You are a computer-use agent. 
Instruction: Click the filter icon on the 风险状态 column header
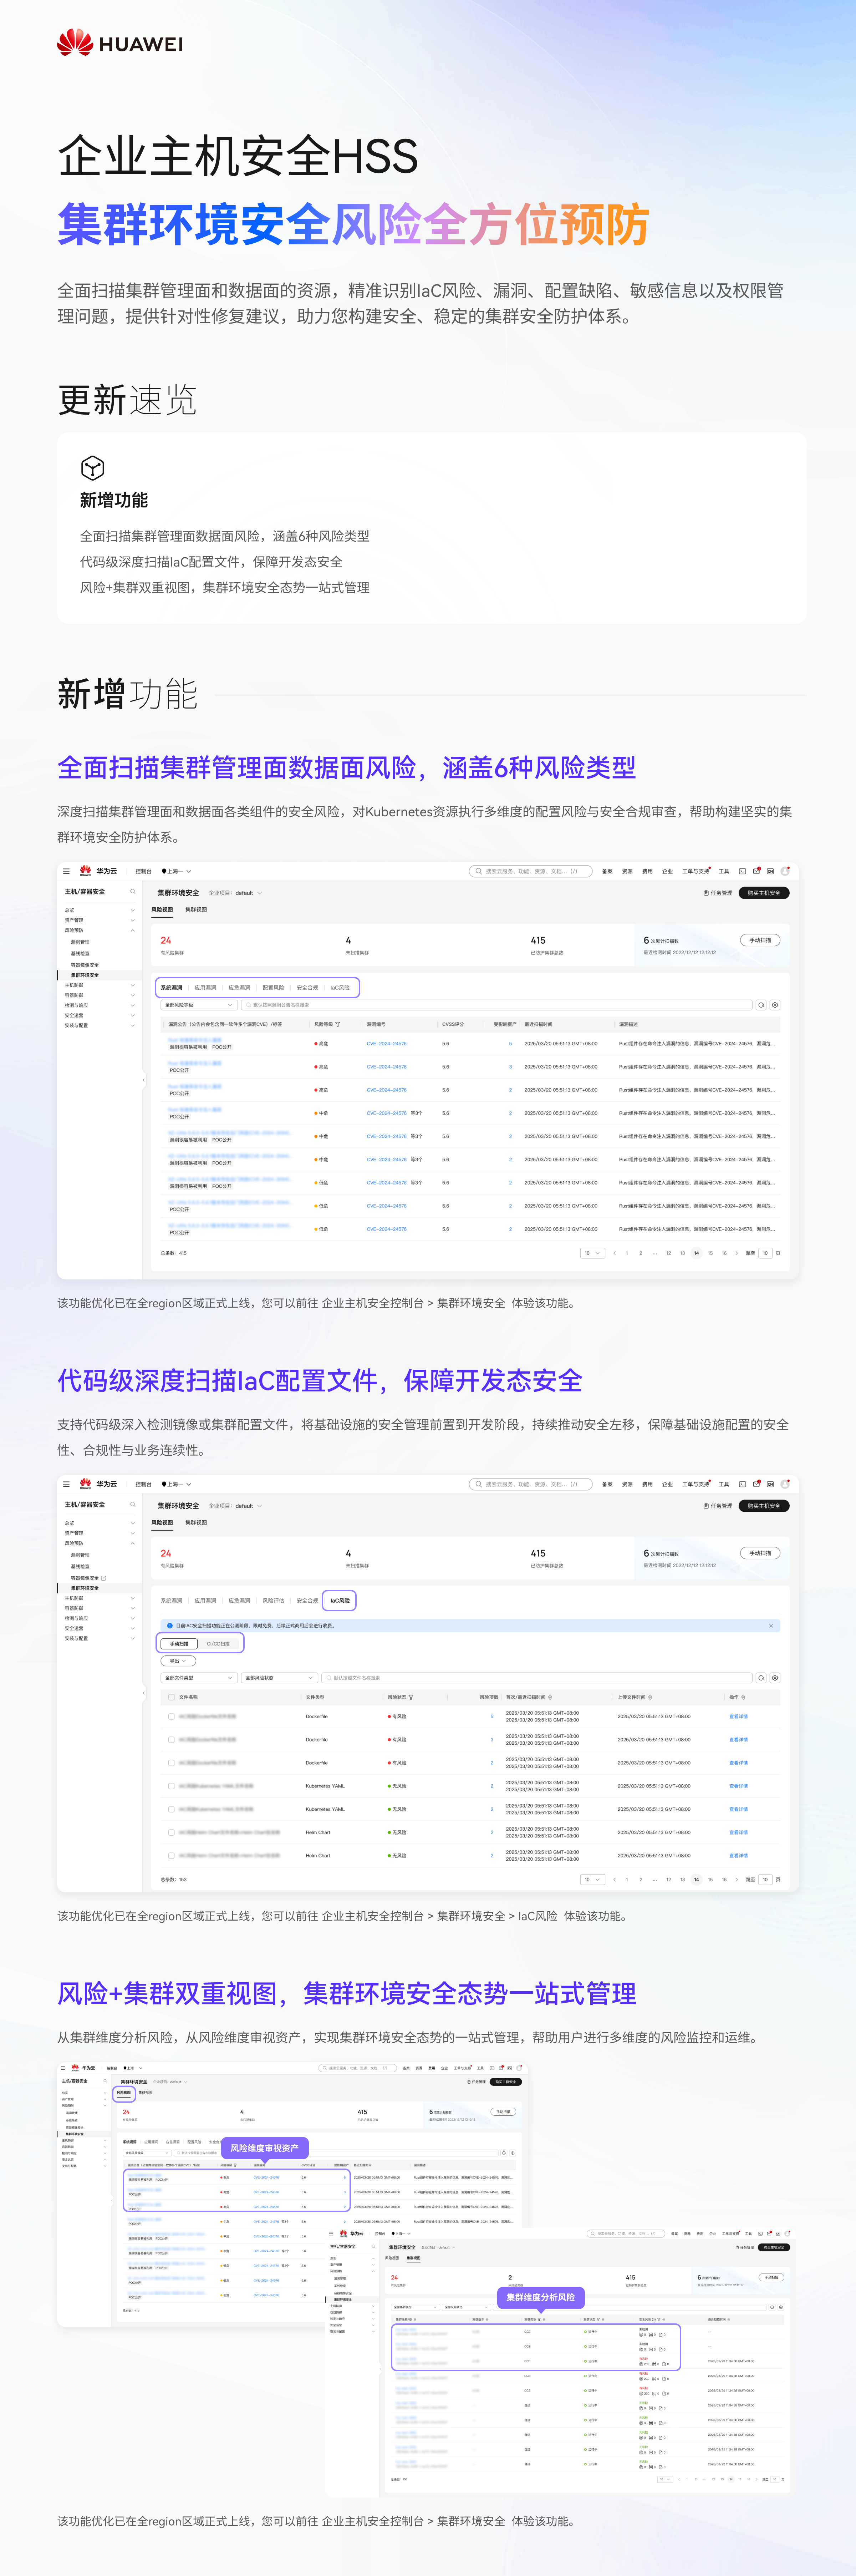(x=411, y=1697)
